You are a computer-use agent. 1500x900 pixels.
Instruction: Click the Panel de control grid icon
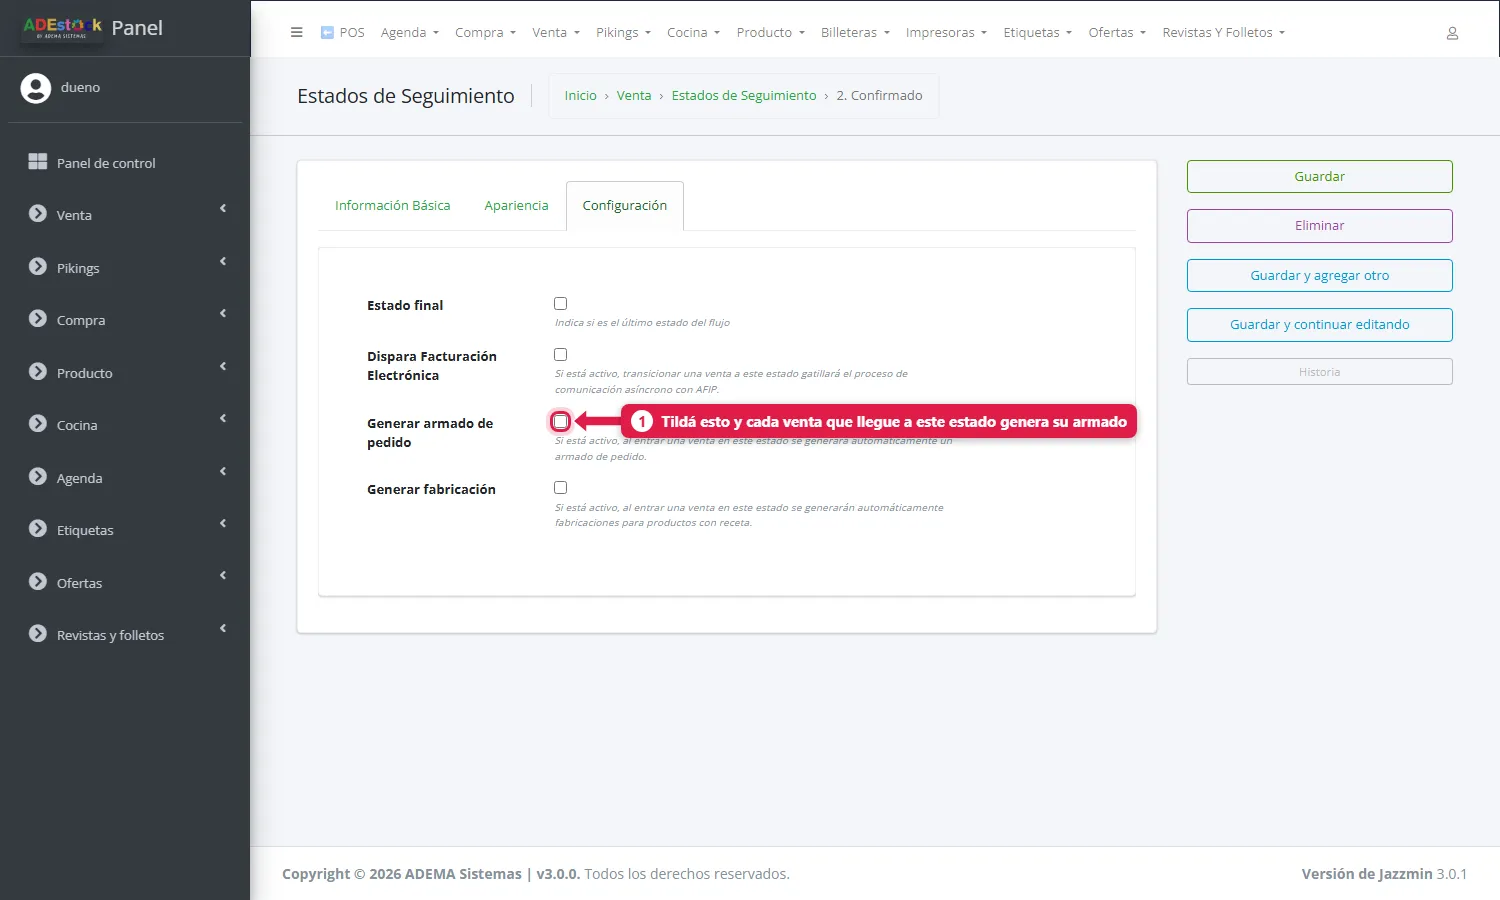point(38,162)
